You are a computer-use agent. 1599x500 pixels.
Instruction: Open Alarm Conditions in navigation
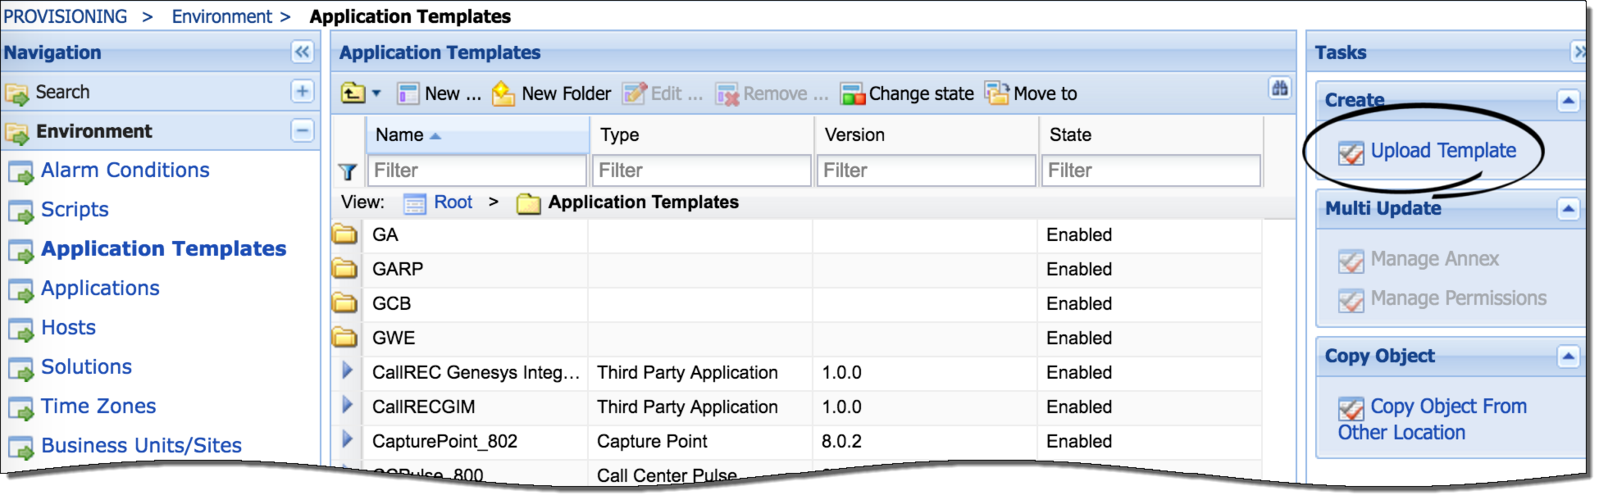[x=125, y=171]
